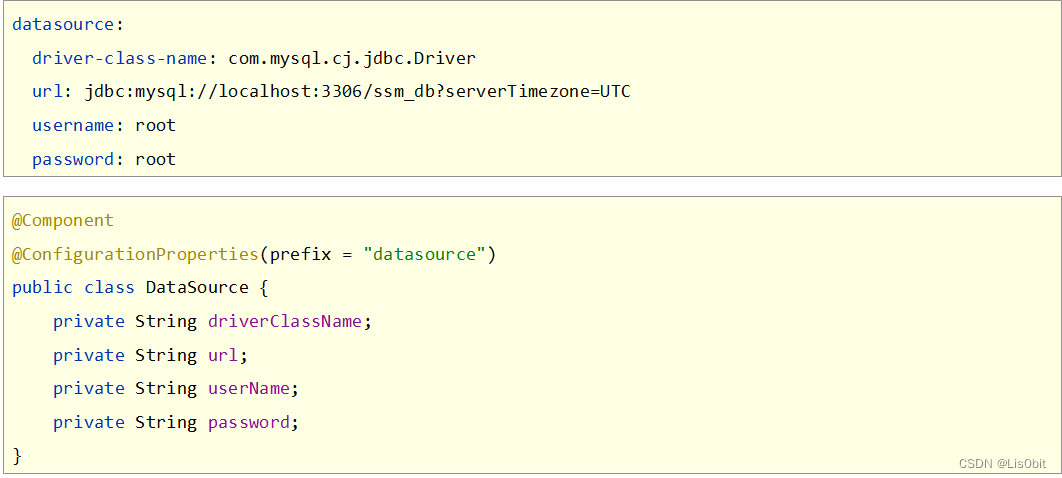Click the green "datasource" prefix string
Image resolution: width=1062 pixels, height=478 pixels.
425,255
